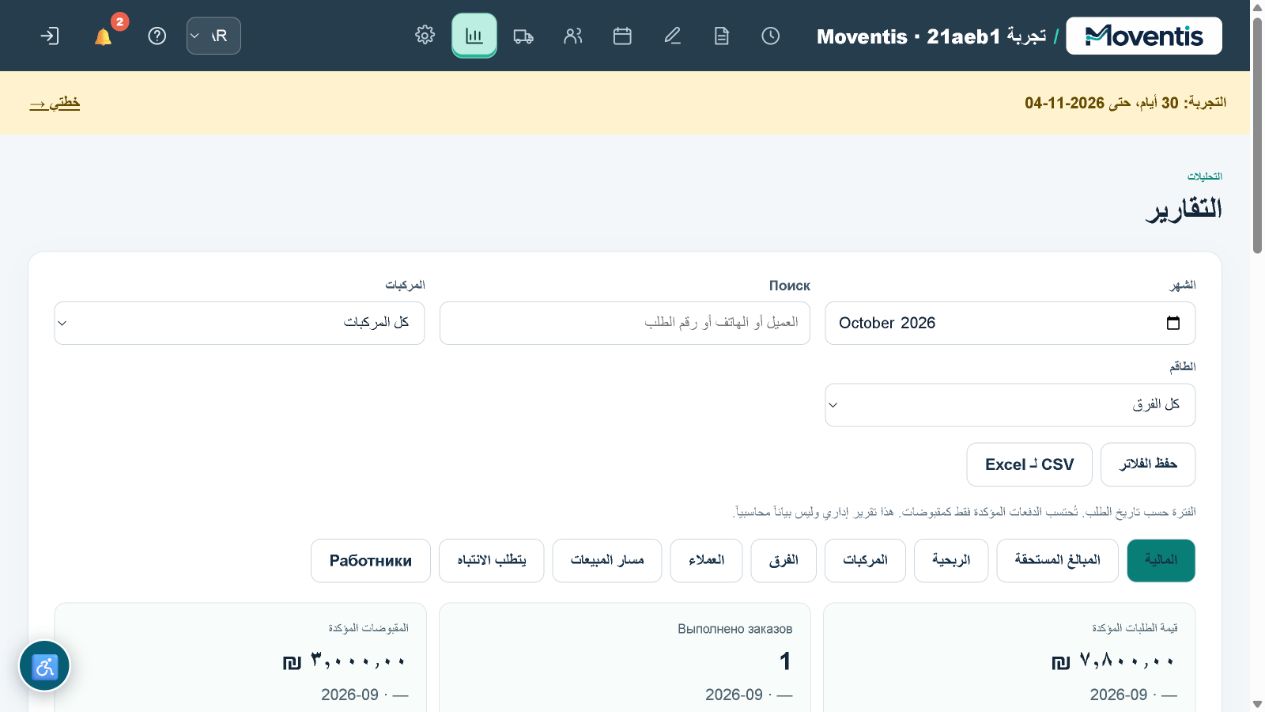Open the document page icon
This screenshot has width=1265, height=712.
pyautogui.click(x=721, y=36)
